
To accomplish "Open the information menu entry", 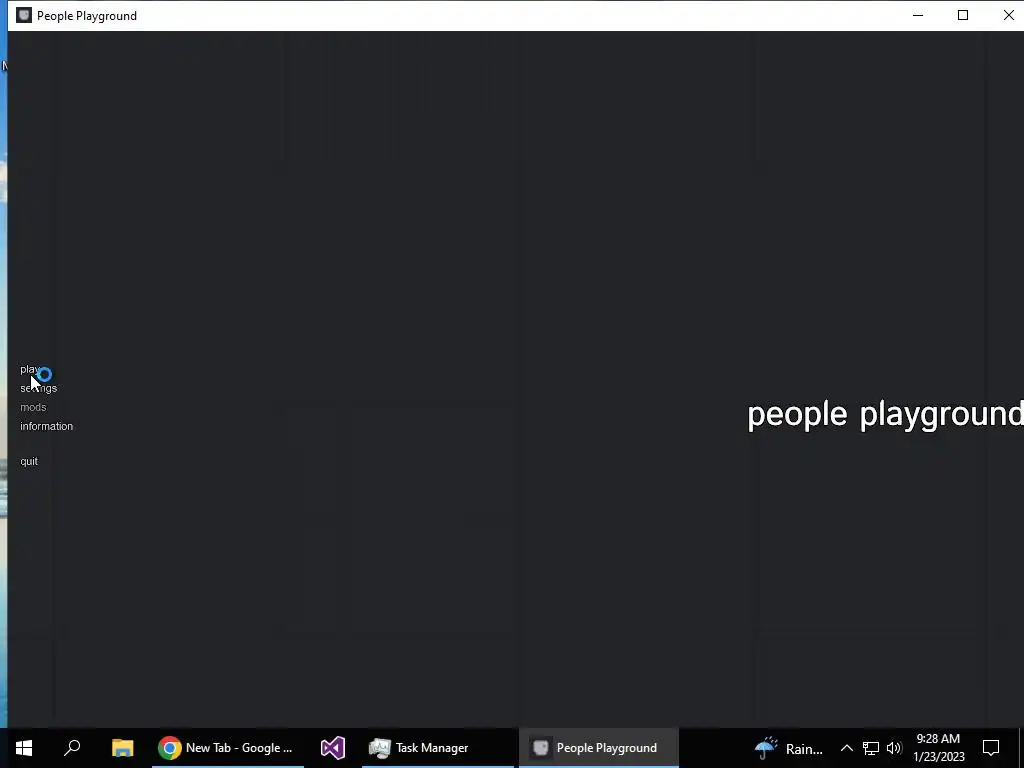I will (x=46, y=426).
